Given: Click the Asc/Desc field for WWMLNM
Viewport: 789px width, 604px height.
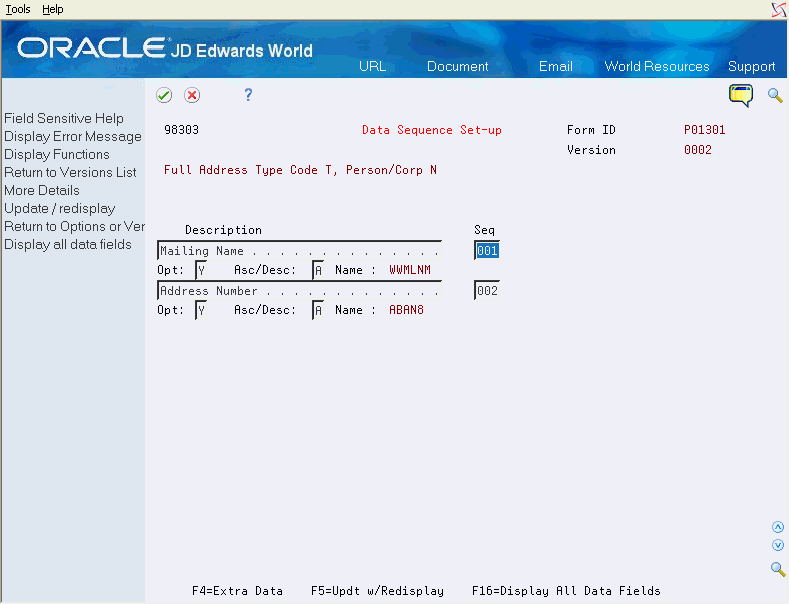Looking at the screenshot, I should click(x=318, y=270).
